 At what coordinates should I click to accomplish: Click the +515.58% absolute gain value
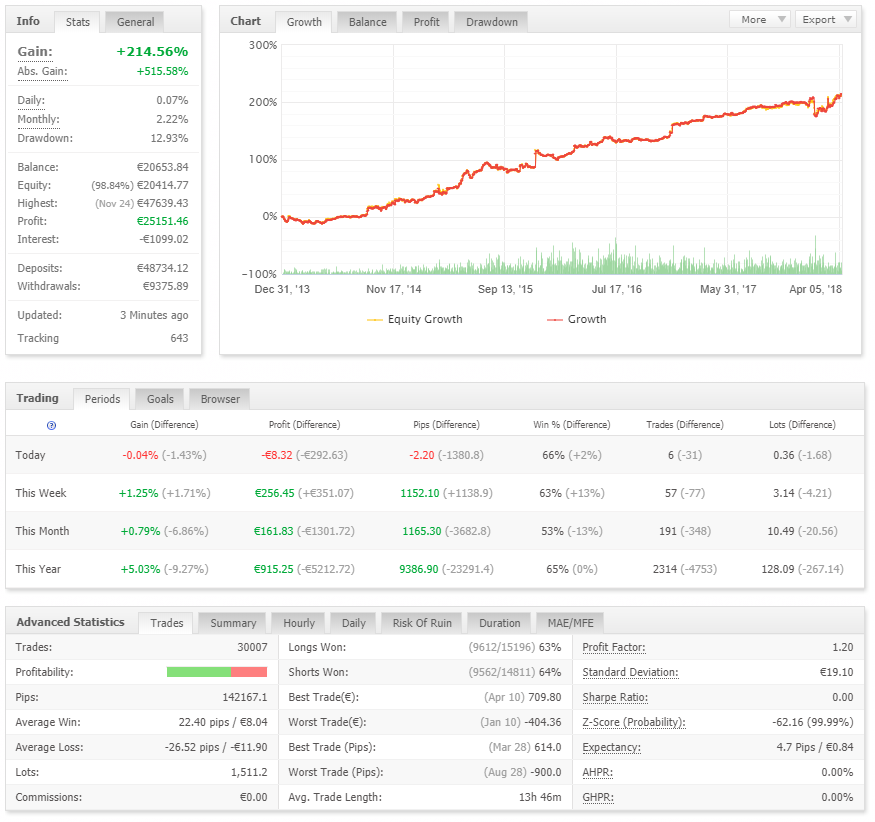click(x=162, y=71)
